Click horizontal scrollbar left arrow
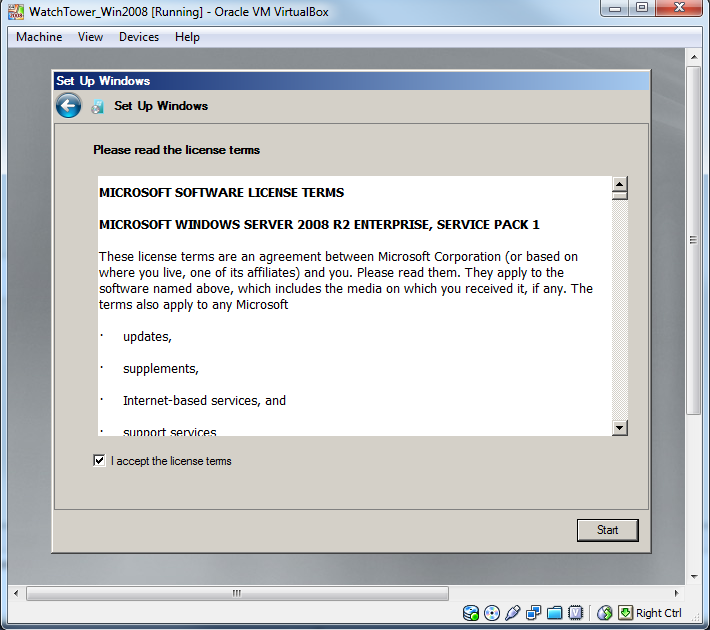Image resolution: width=710 pixels, height=630 pixels. [16, 593]
